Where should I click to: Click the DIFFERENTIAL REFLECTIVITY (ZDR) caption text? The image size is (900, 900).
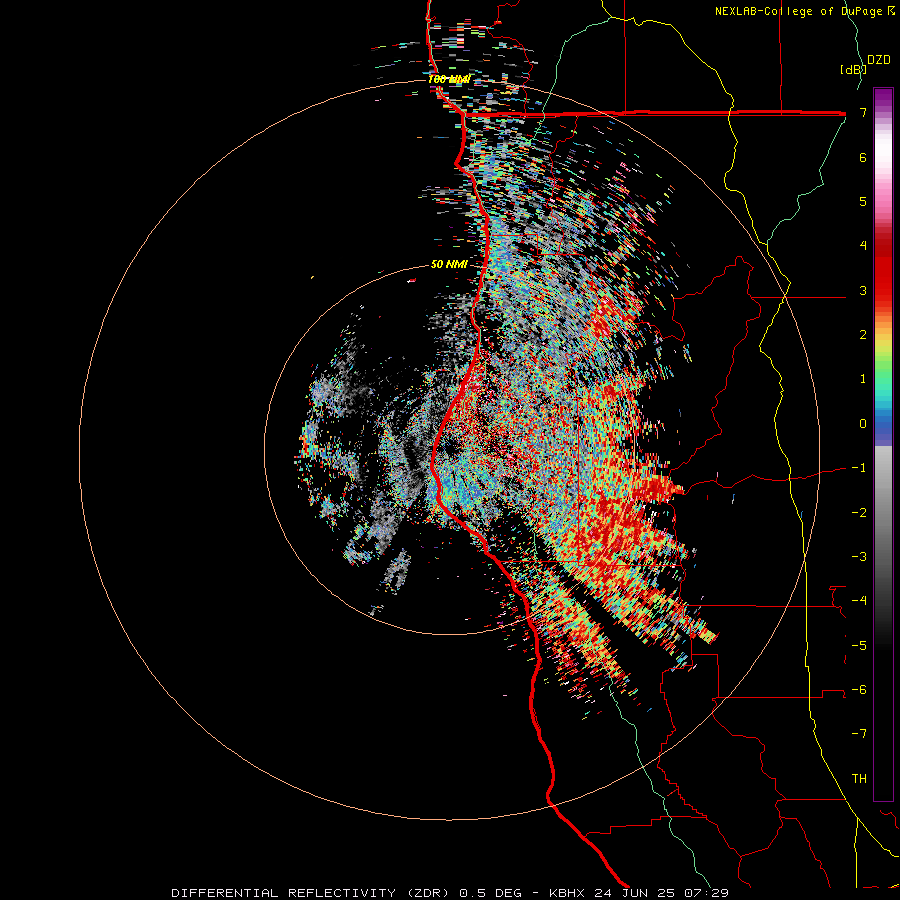pyautogui.click(x=313, y=893)
